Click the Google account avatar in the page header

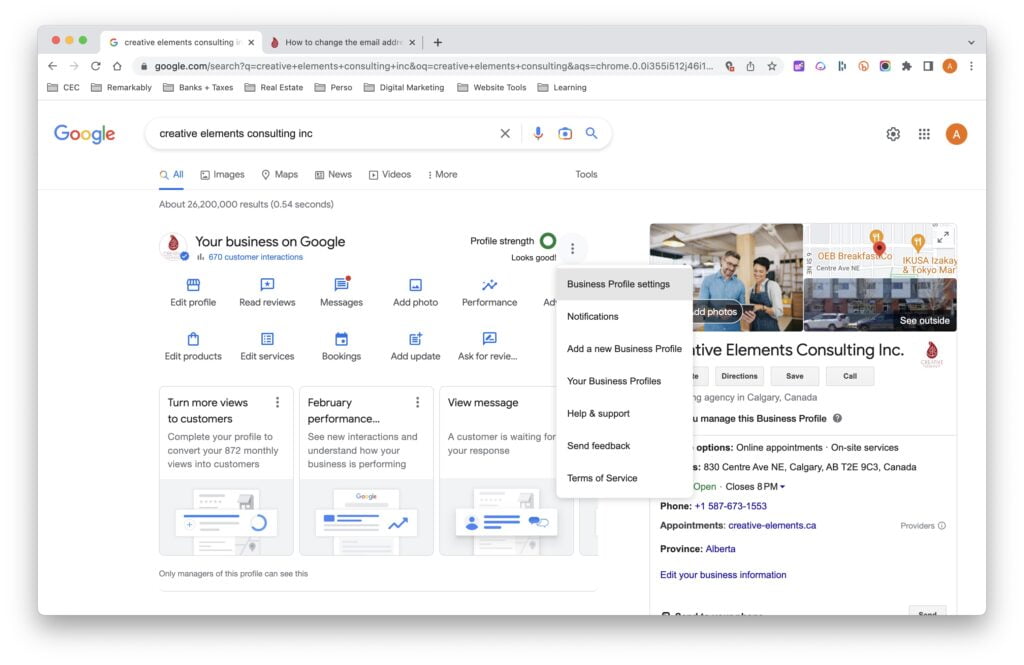[956, 134]
